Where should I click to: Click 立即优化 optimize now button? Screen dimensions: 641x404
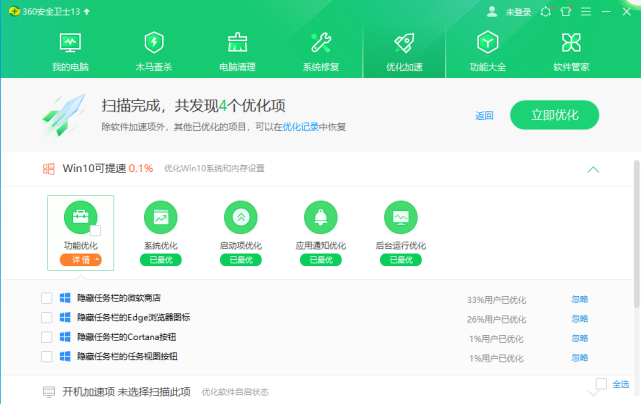(x=554, y=115)
